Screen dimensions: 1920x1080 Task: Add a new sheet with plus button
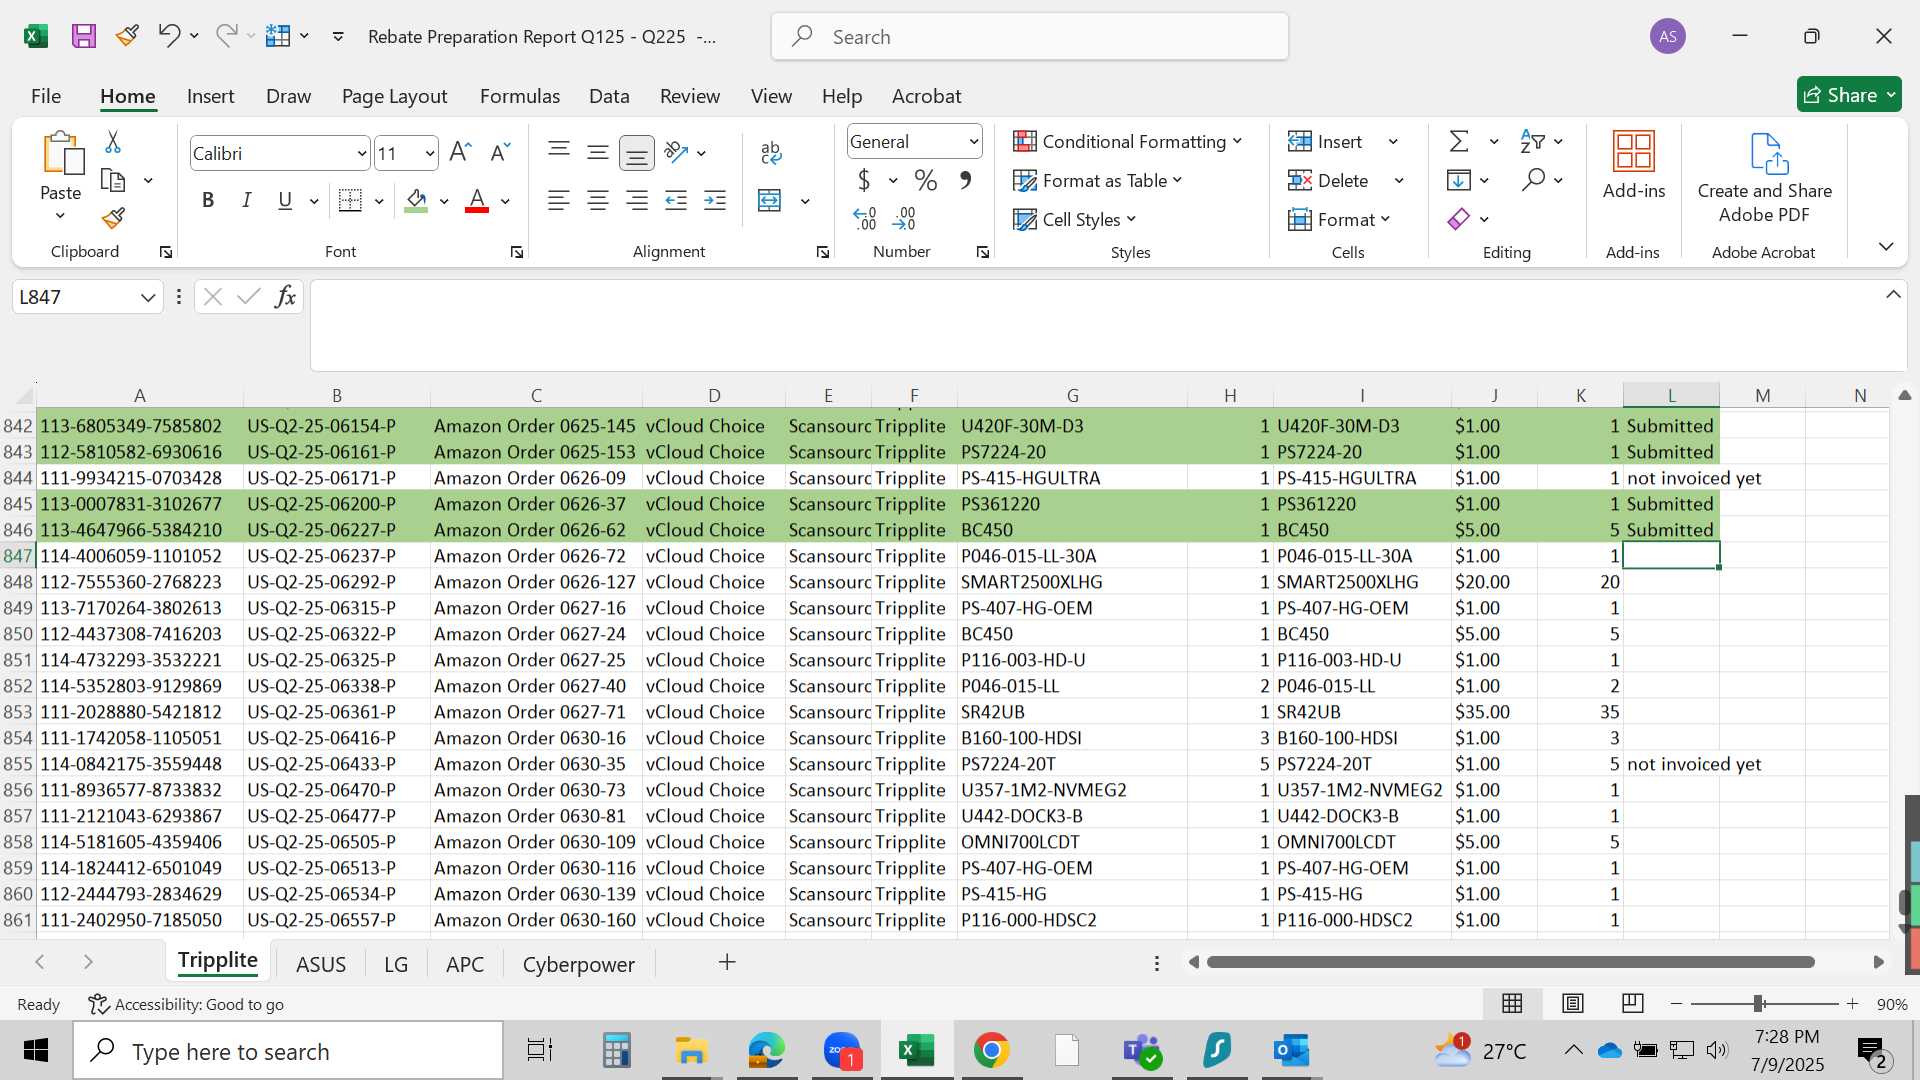[727, 962]
